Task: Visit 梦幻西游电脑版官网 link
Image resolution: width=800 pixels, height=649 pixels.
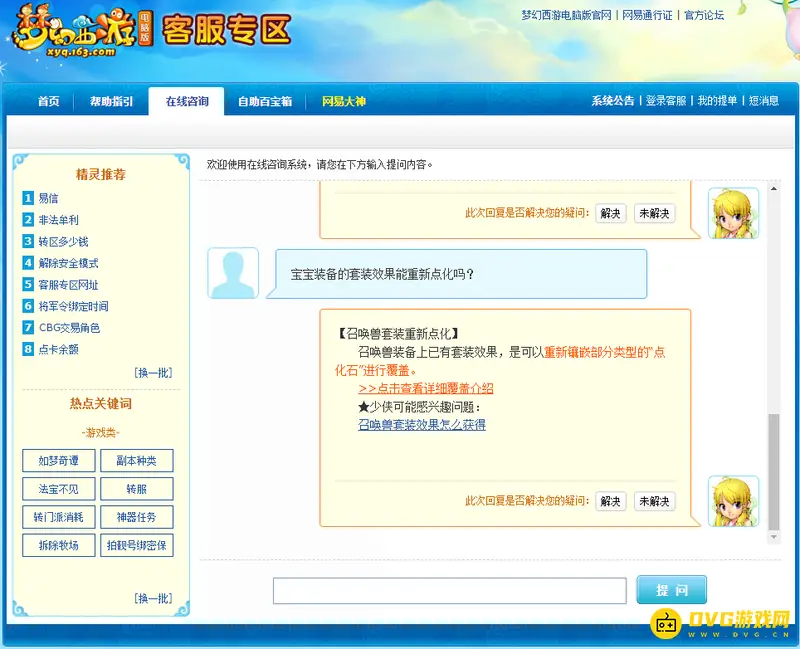Action: [566, 15]
